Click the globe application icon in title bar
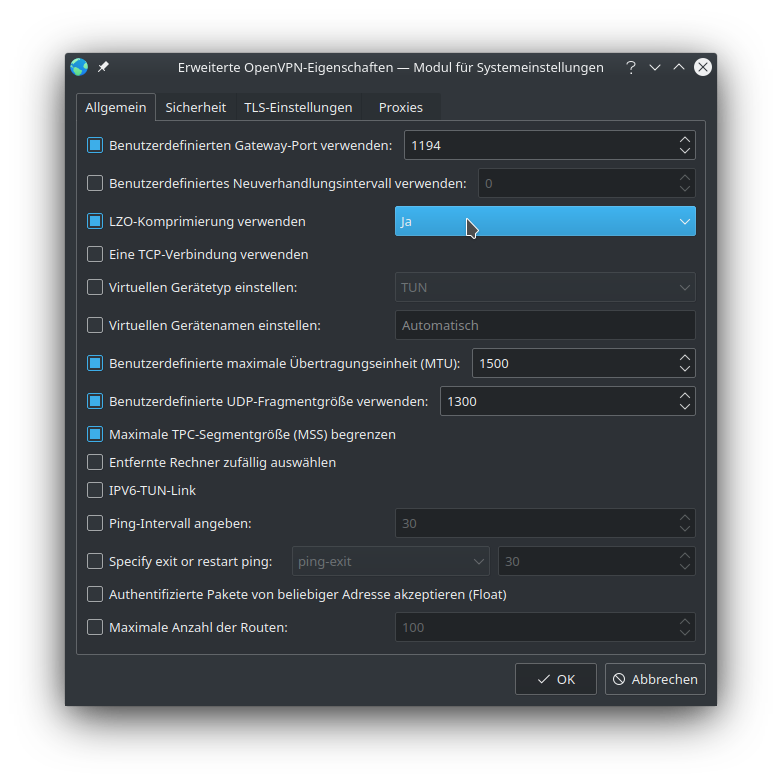The height and width of the screenshot is (783, 782). pyautogui.click(x=79, y=67)
